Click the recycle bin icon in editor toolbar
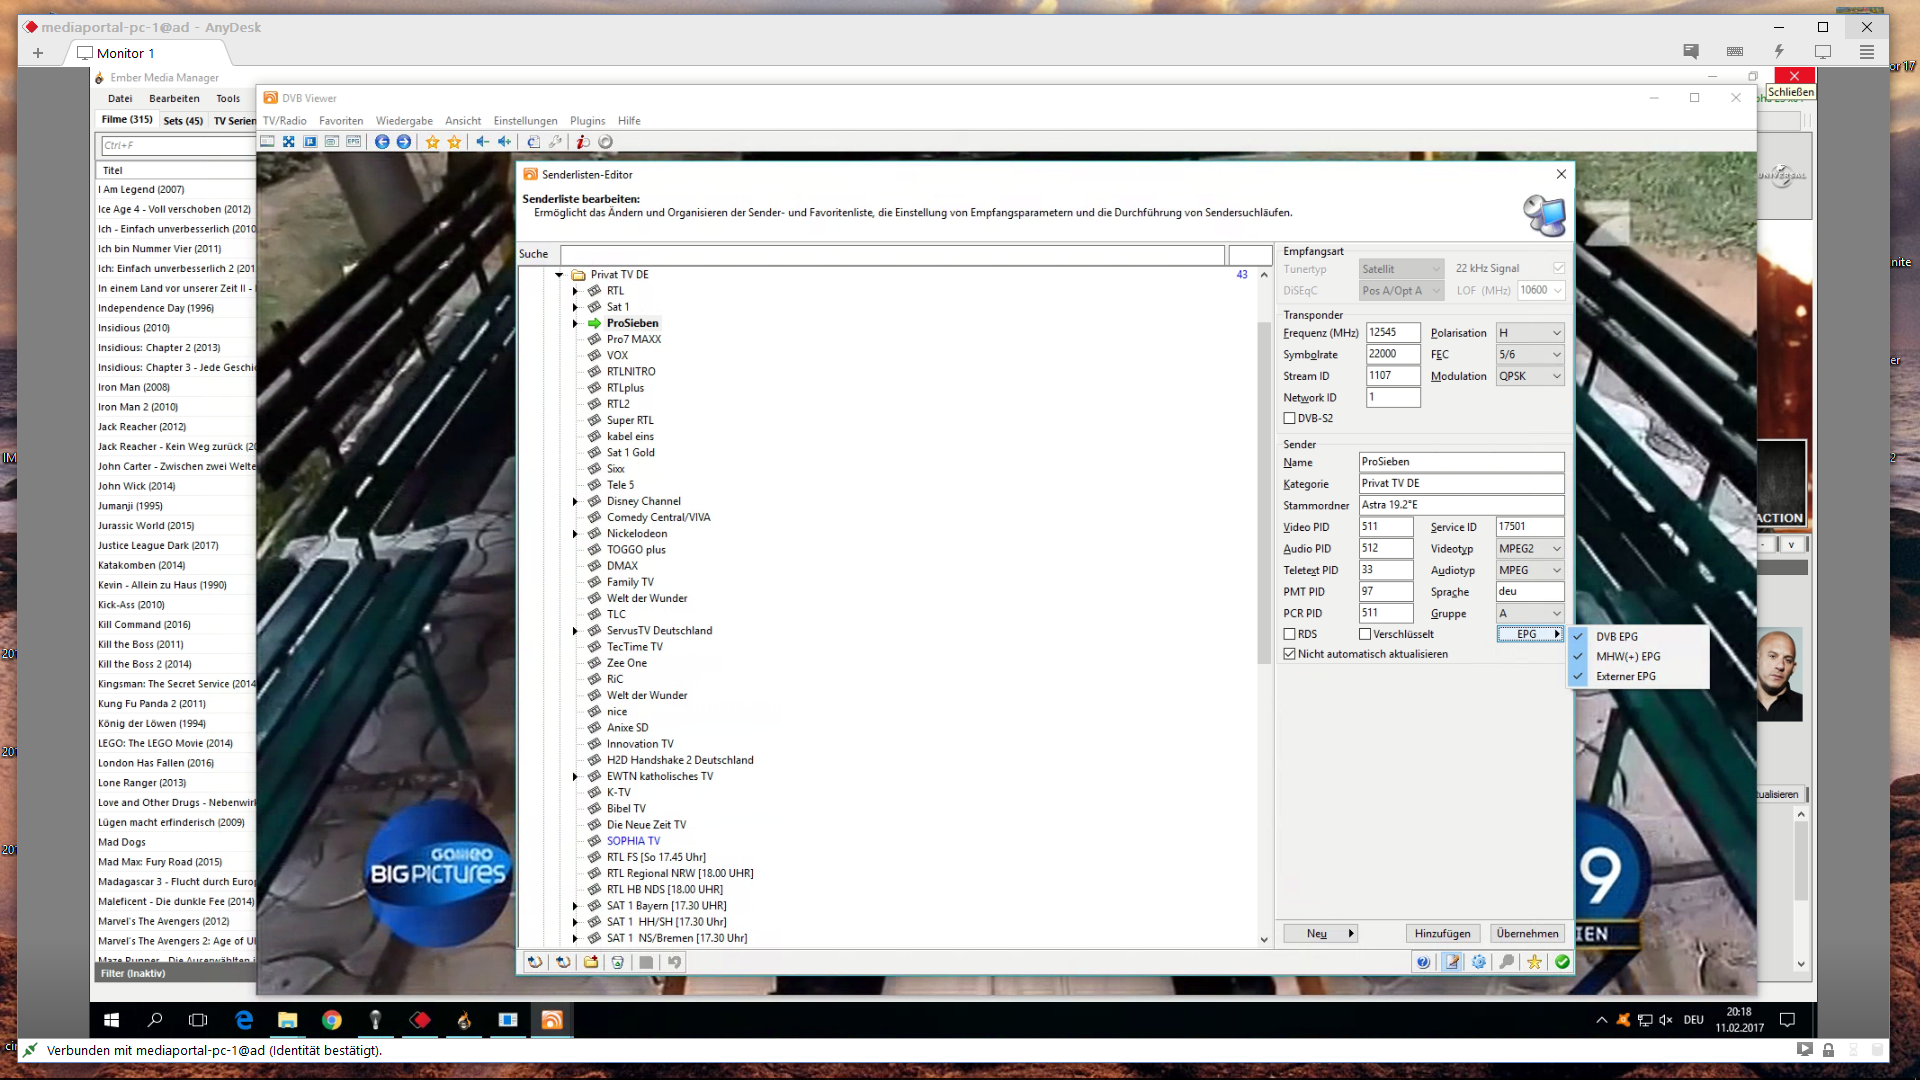The height and width of the screenshot is (1080, 1920). [618, 962]
